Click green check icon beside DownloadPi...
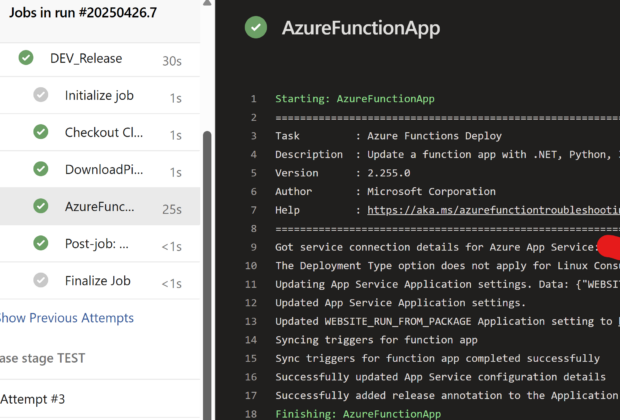Viewport: 620px width, 420px height. (x=41, y=169)
